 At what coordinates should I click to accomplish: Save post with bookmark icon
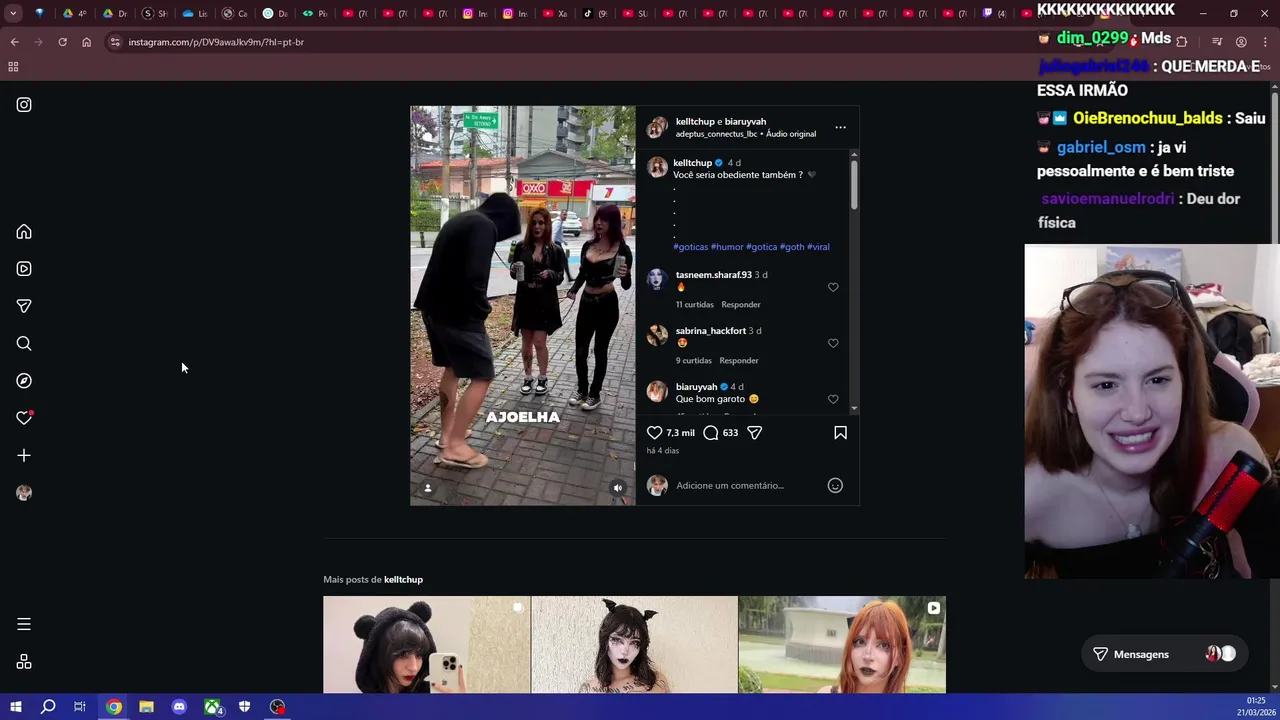point(840,433)
